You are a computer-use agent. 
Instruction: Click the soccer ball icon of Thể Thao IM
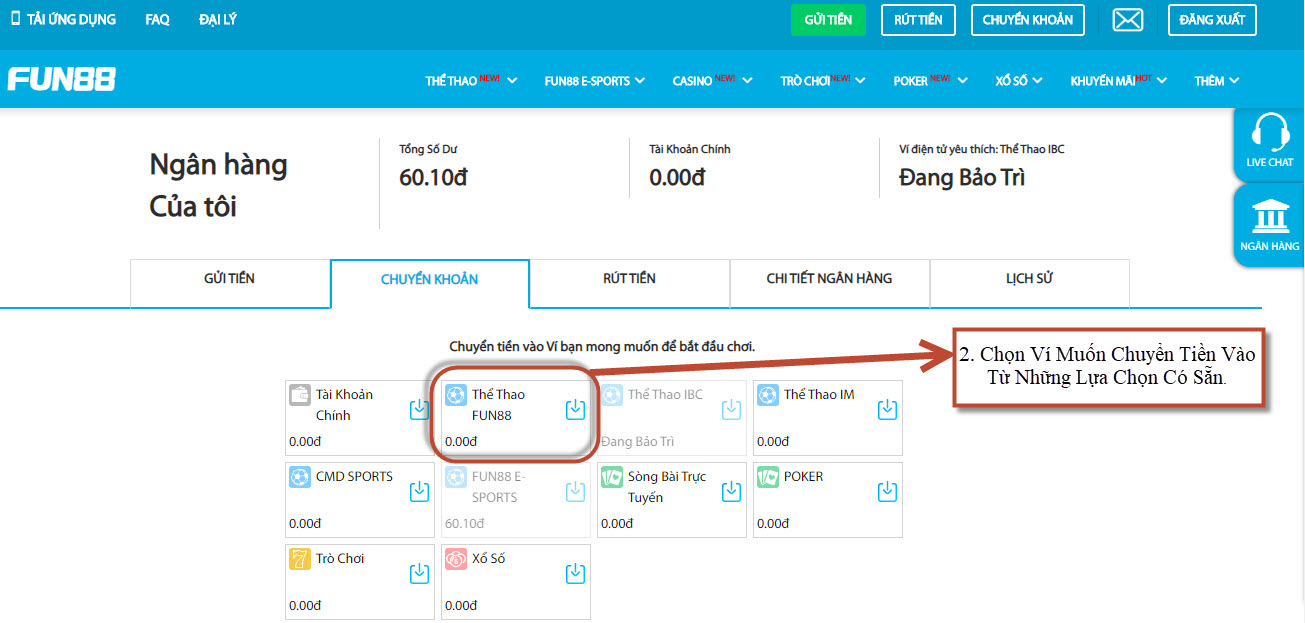coord(767,395)
